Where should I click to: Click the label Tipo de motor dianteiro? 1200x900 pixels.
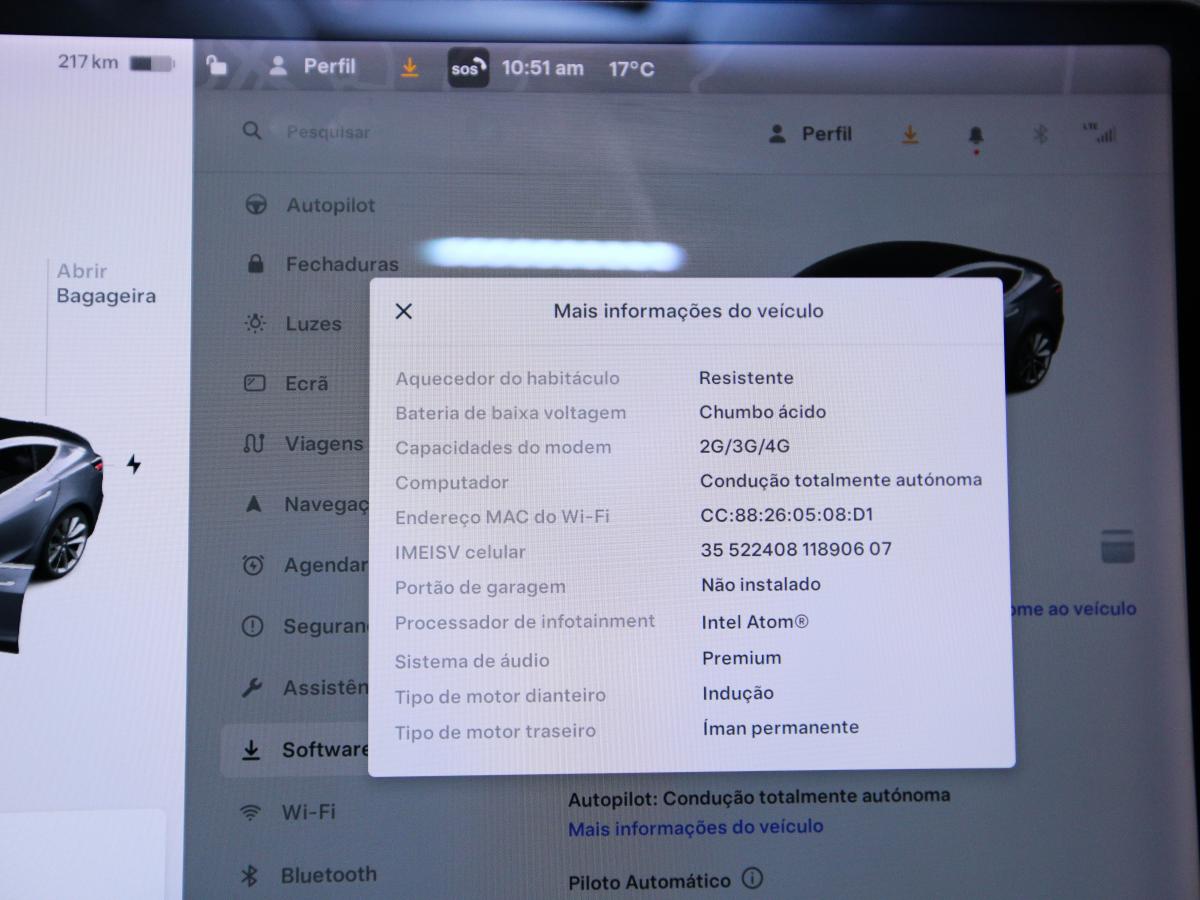500,696
